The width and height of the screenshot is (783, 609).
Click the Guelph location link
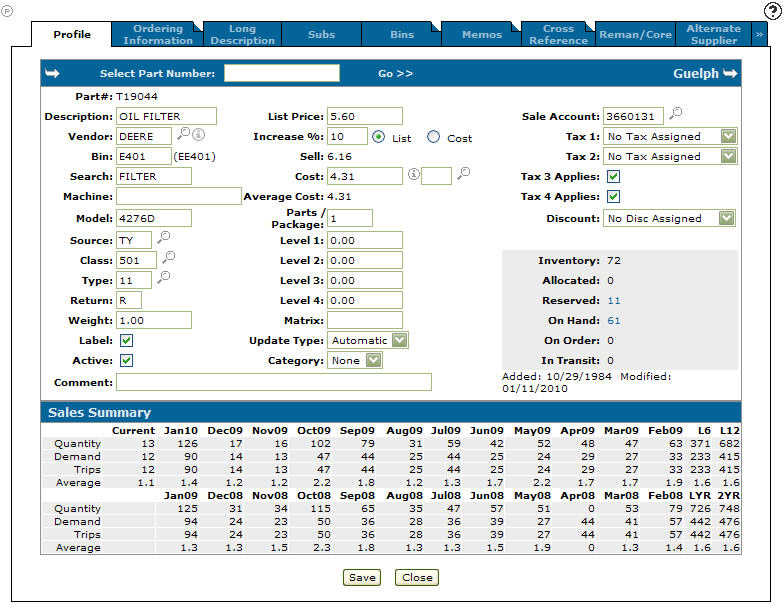coord(696,73)
